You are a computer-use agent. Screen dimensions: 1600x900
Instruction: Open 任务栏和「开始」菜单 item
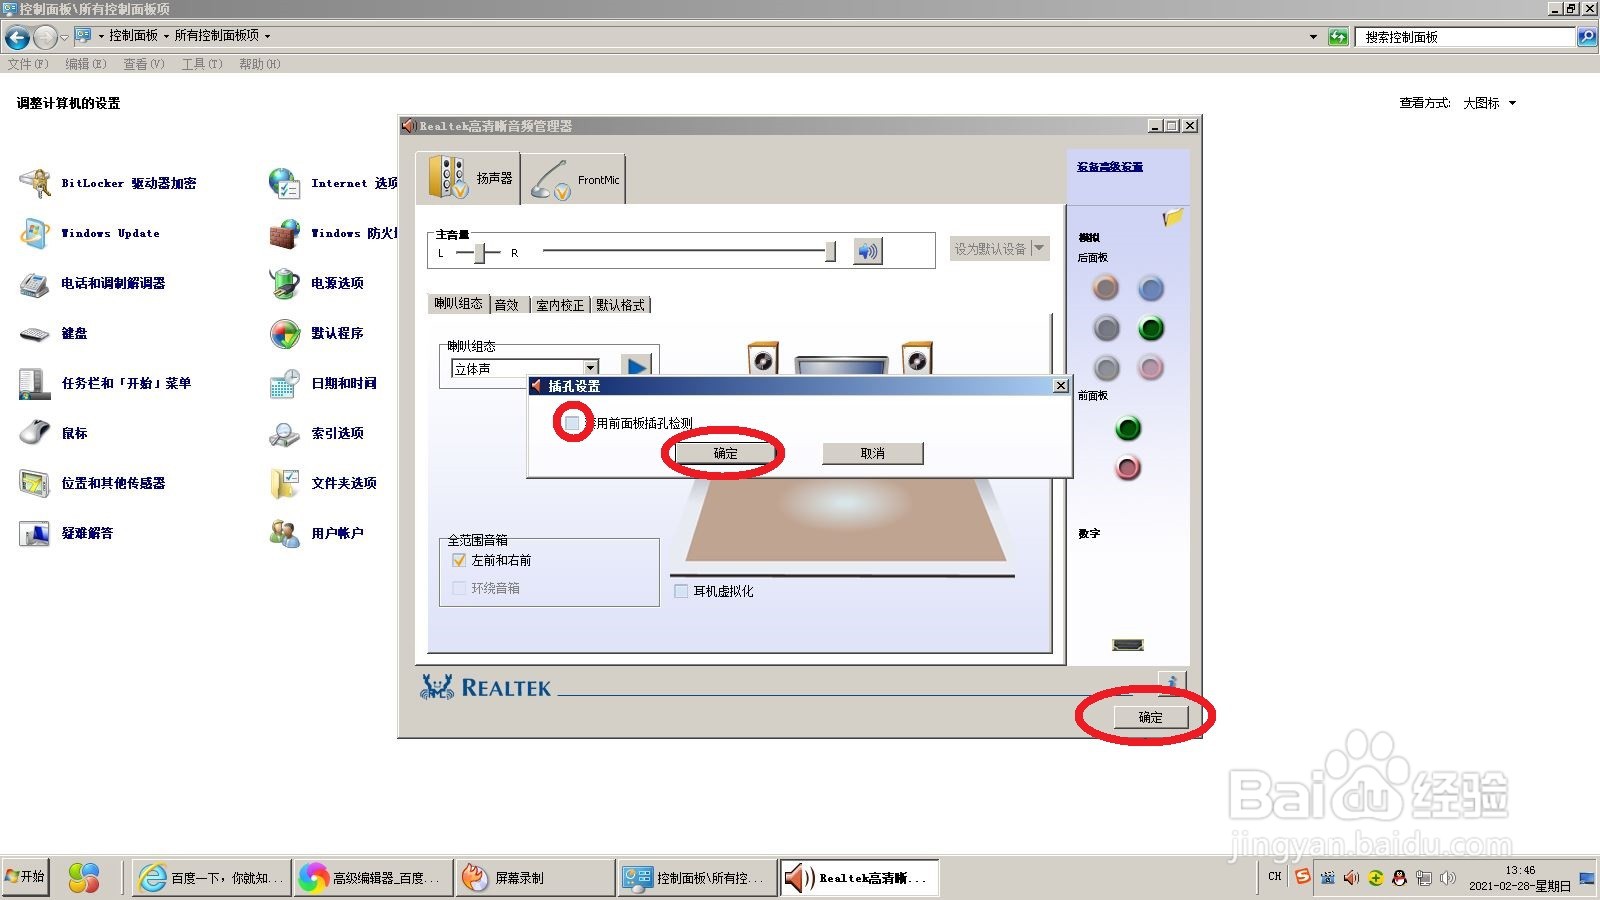coord(105,383)
